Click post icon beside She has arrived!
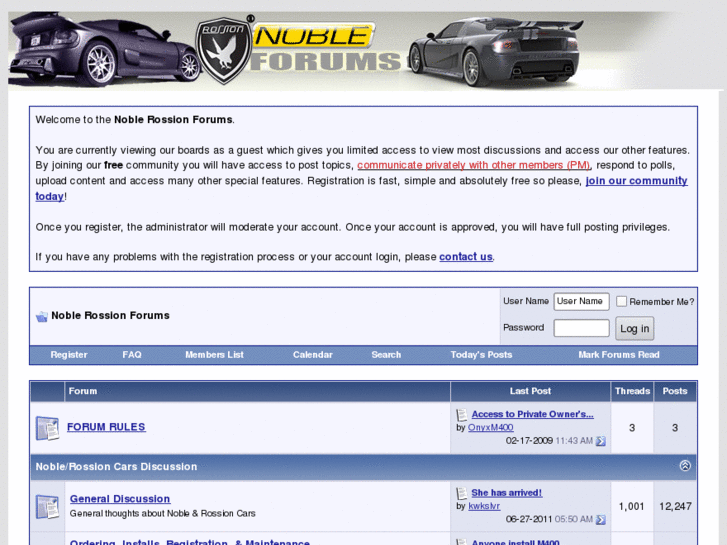Screen dimensions: 727x545 (462, 493)
